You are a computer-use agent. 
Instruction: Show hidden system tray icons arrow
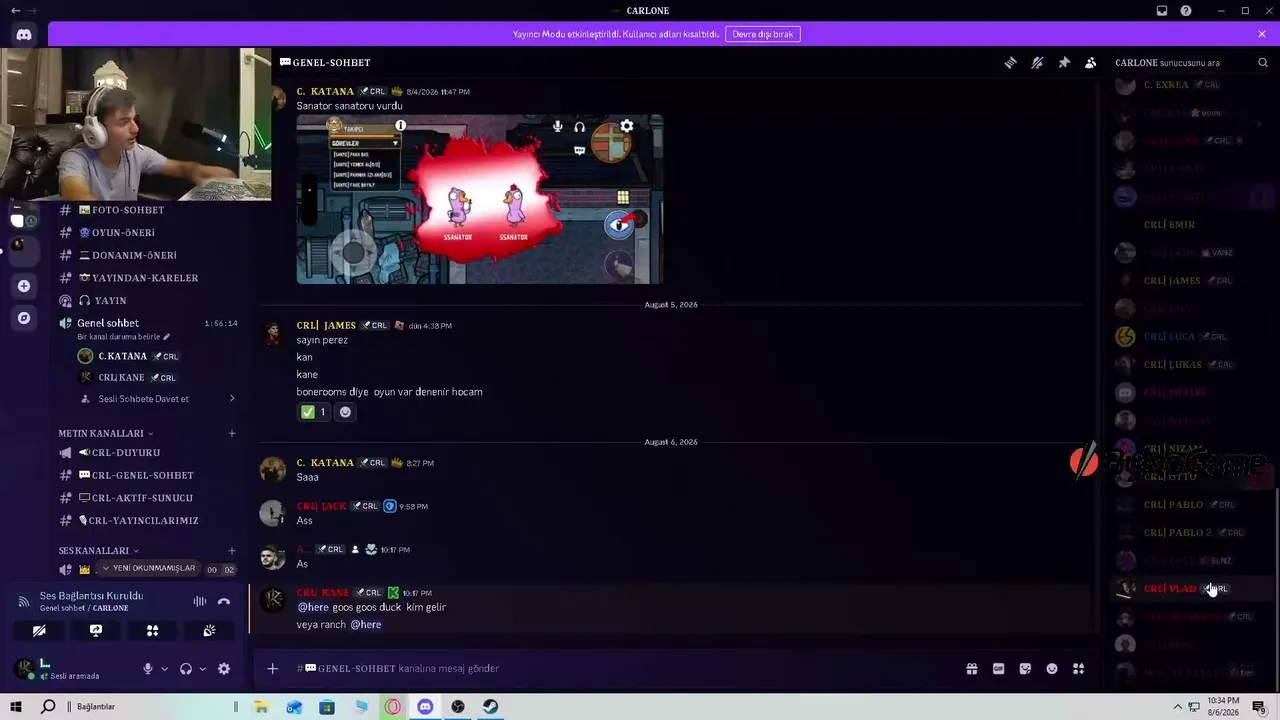[1177, 707]
